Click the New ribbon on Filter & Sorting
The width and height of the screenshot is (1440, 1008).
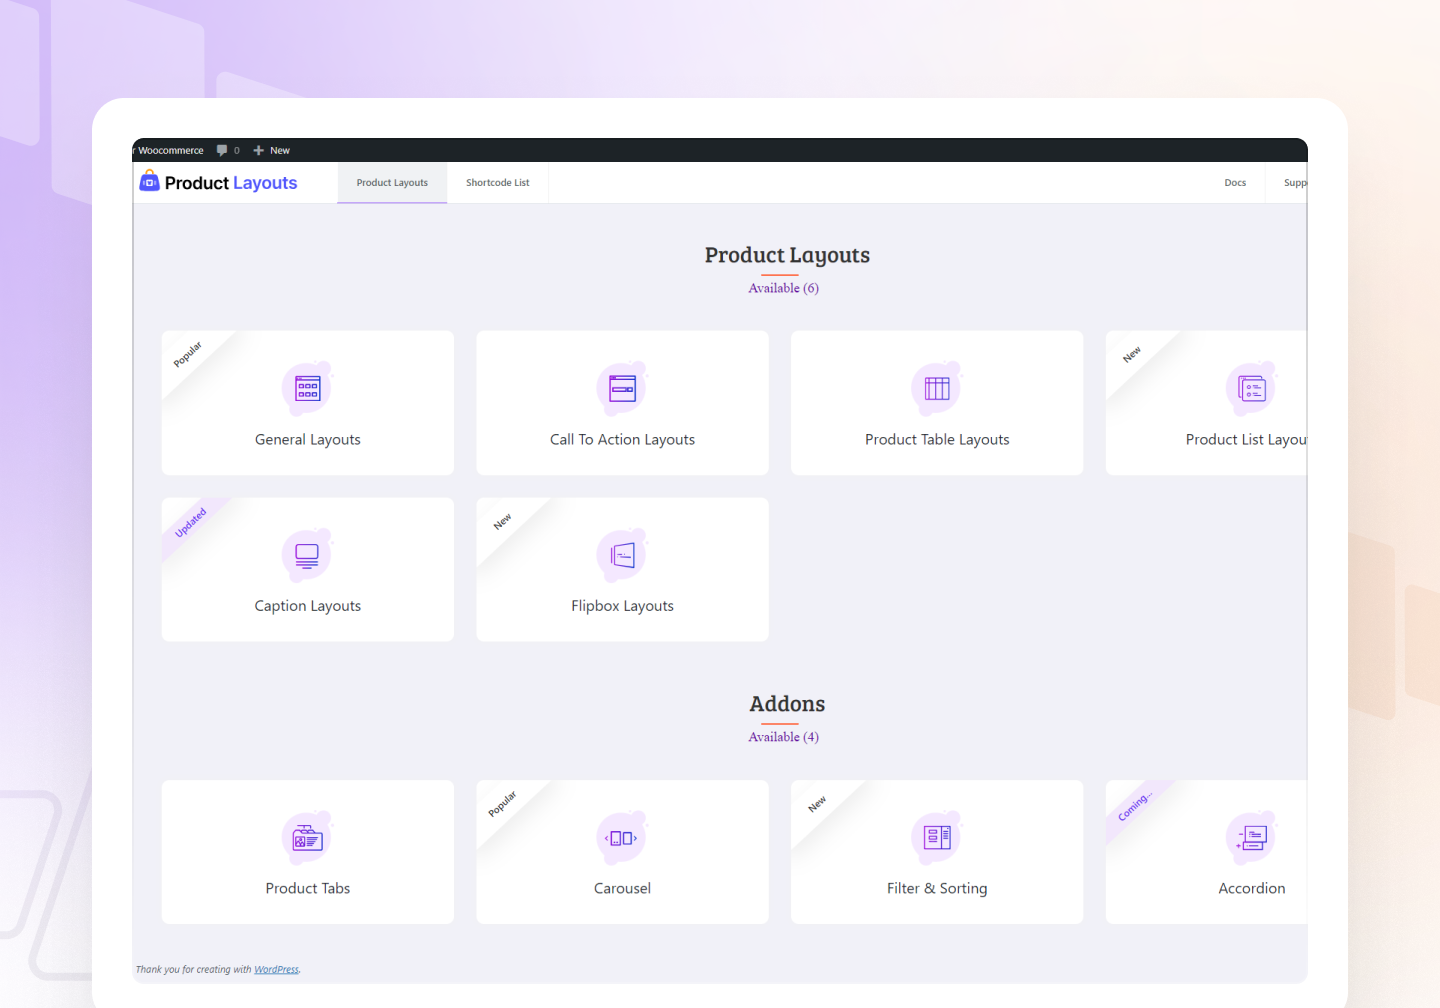[x=817, y=804]
